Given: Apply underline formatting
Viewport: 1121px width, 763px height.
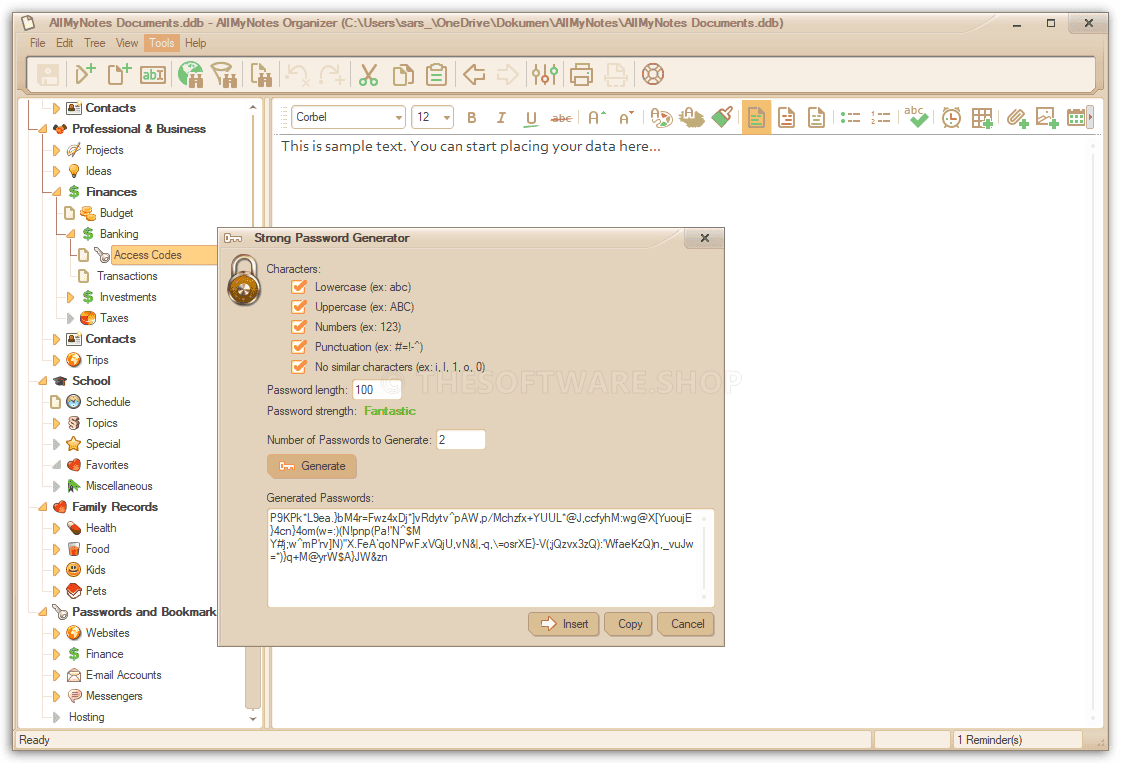Looking at the screenshot, I should (531, 118).
